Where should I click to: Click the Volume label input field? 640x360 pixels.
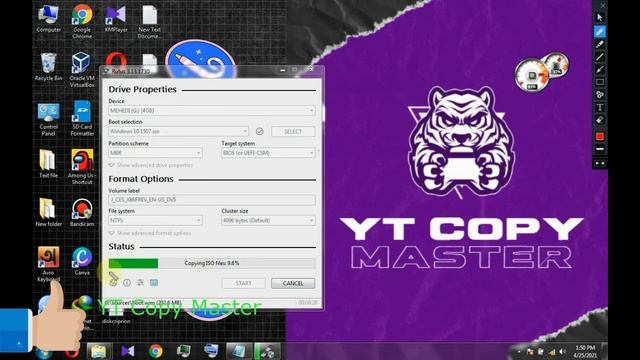point(212,200)
